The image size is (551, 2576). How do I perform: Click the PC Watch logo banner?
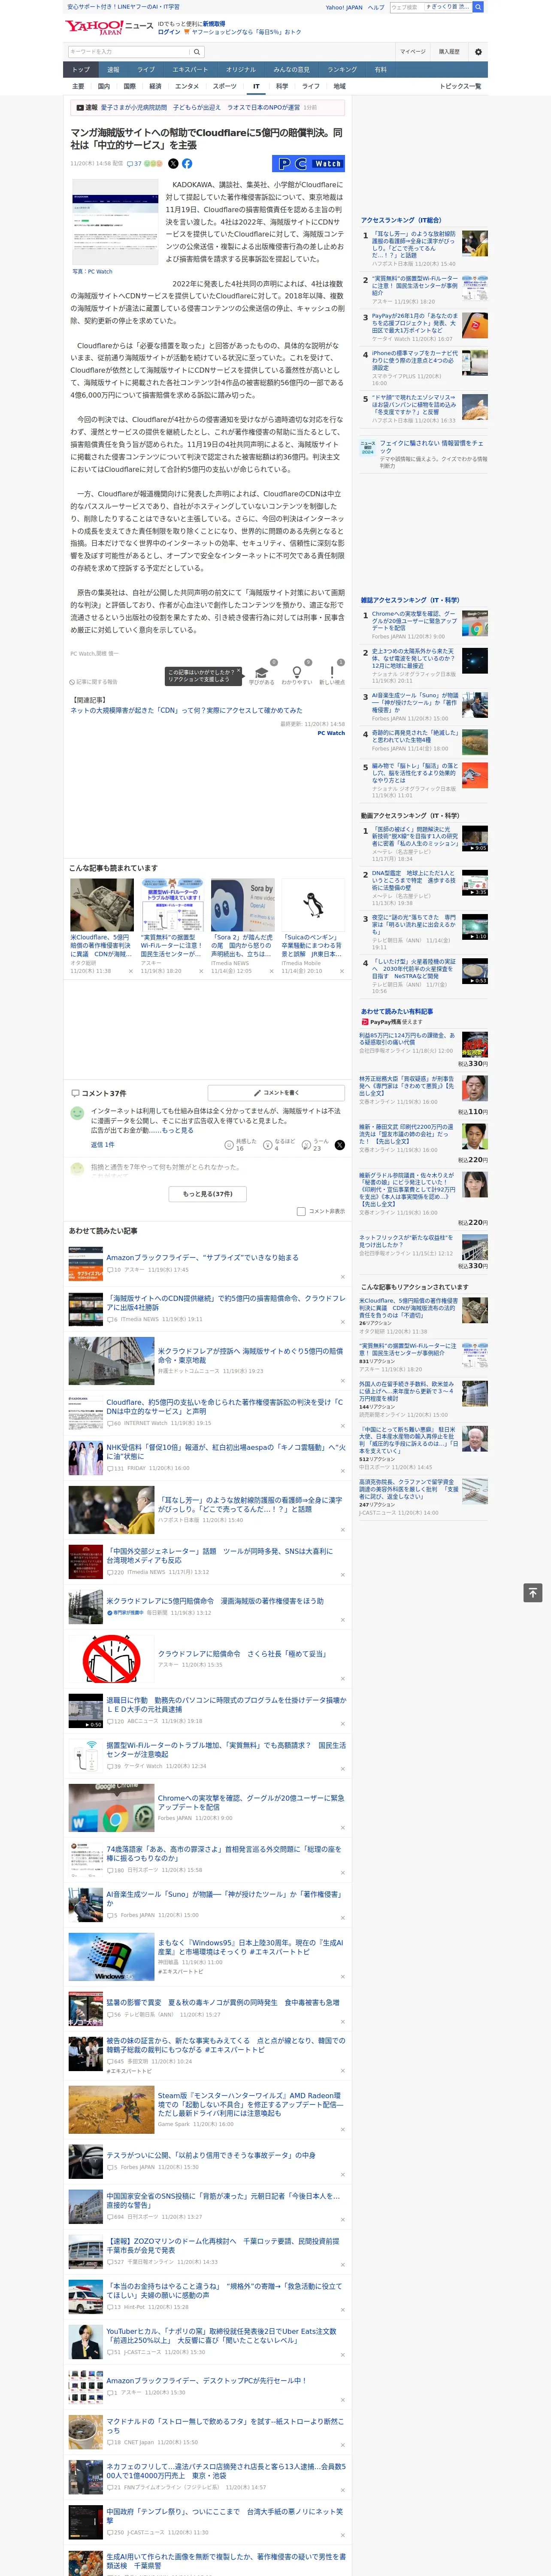click(x=308, y=163)
